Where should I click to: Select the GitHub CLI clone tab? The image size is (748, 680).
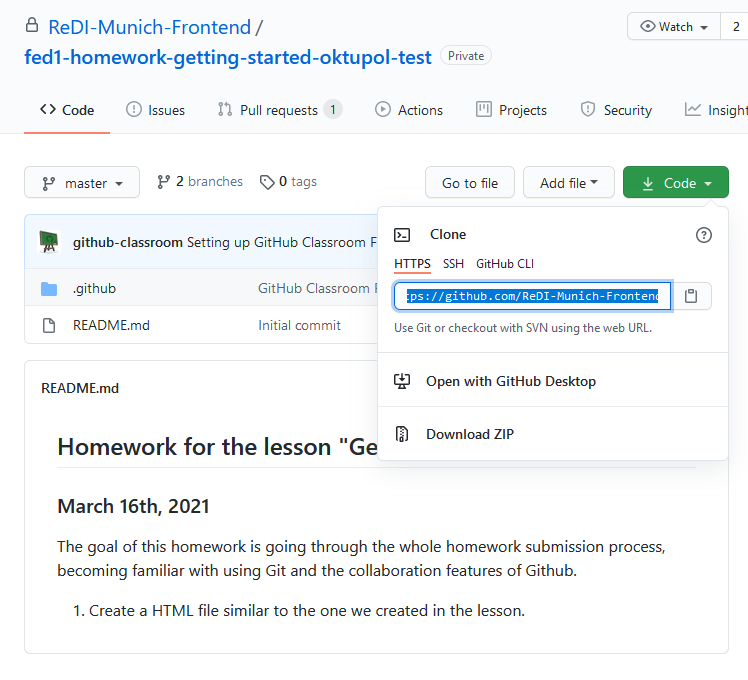pyautogui.click(x=504, y=264)
